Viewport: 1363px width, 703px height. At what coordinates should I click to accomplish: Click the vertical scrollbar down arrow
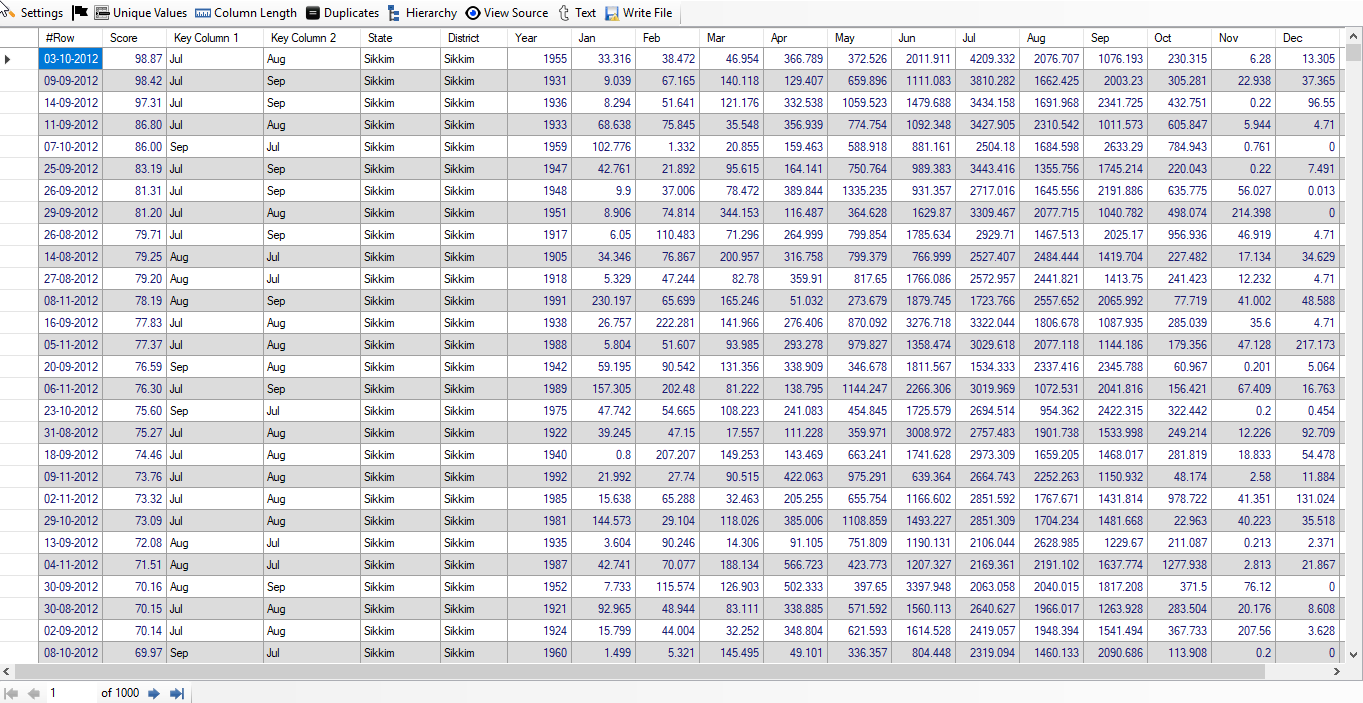coord(1354,654)
